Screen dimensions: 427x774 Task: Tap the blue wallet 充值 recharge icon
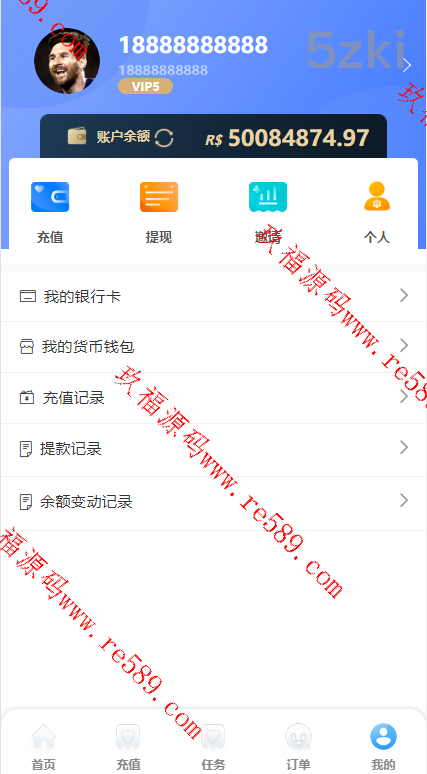[x=50, y=197]
